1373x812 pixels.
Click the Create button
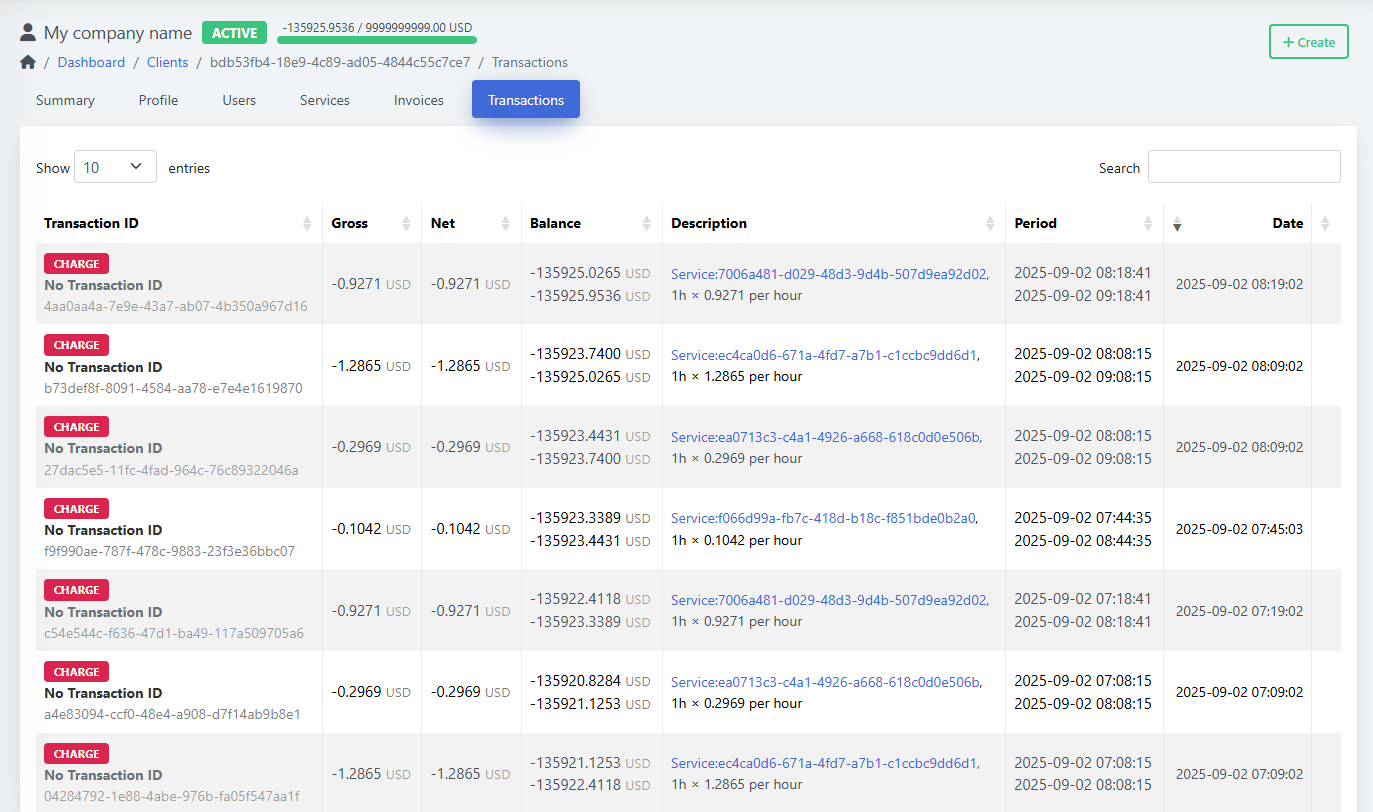tap(1309, 42)
